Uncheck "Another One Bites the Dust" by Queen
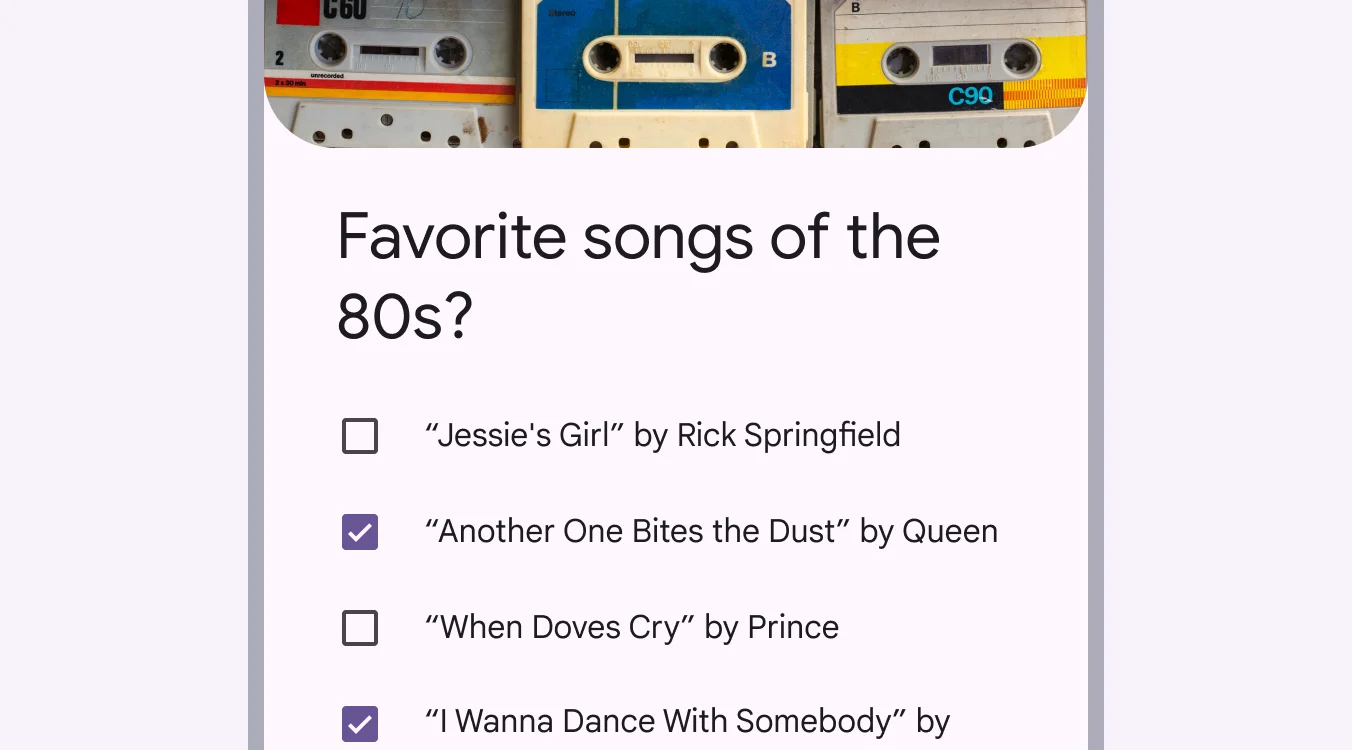The image size is (1352, 750). tap(360, 532)
